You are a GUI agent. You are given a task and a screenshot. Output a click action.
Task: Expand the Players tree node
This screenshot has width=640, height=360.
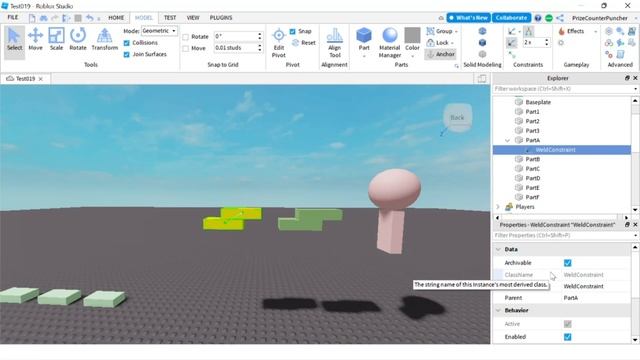(498, 207)
